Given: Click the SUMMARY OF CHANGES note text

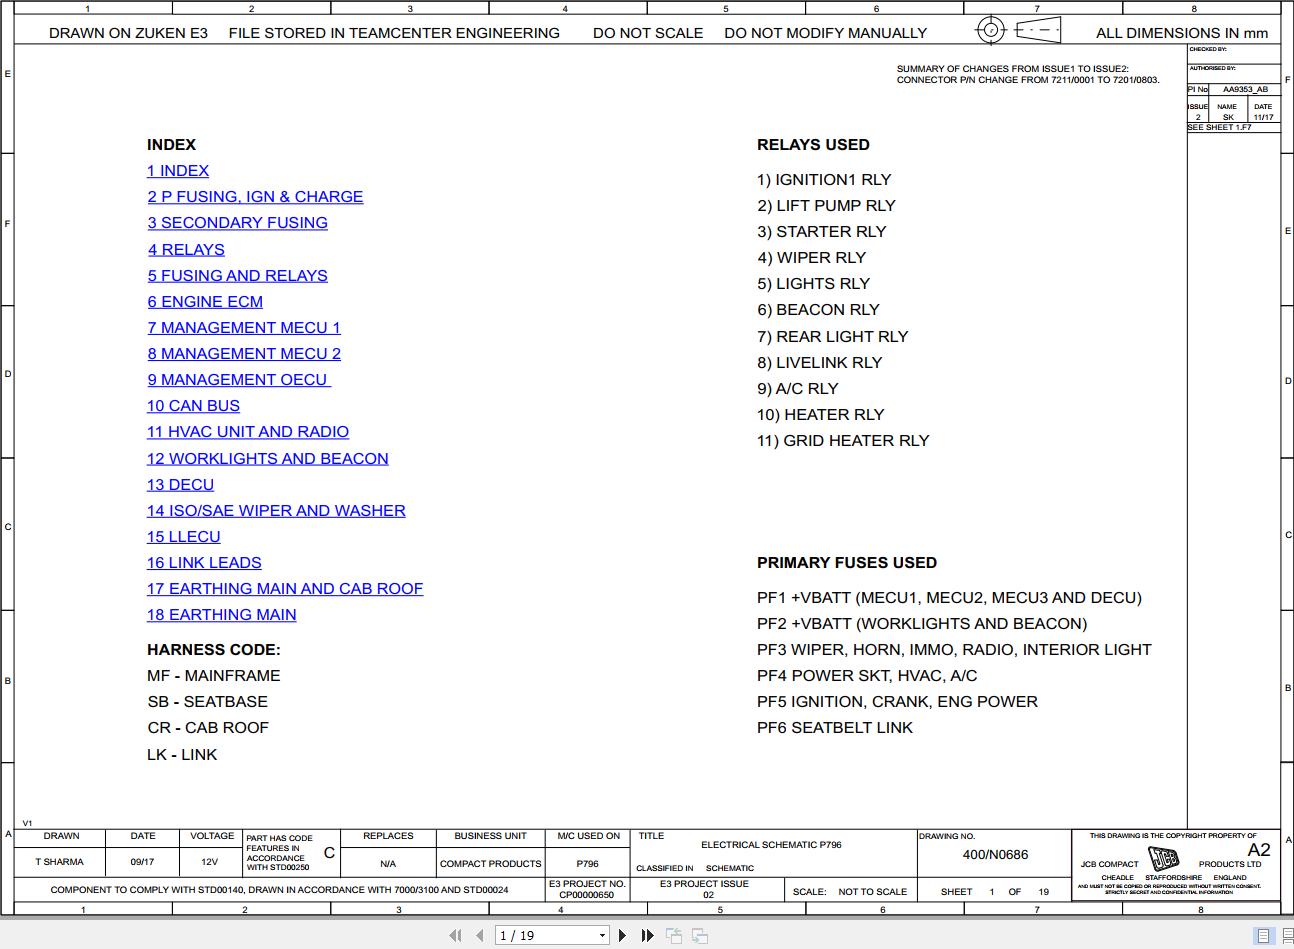Looking at the screenshot, I should point(1028,75).
